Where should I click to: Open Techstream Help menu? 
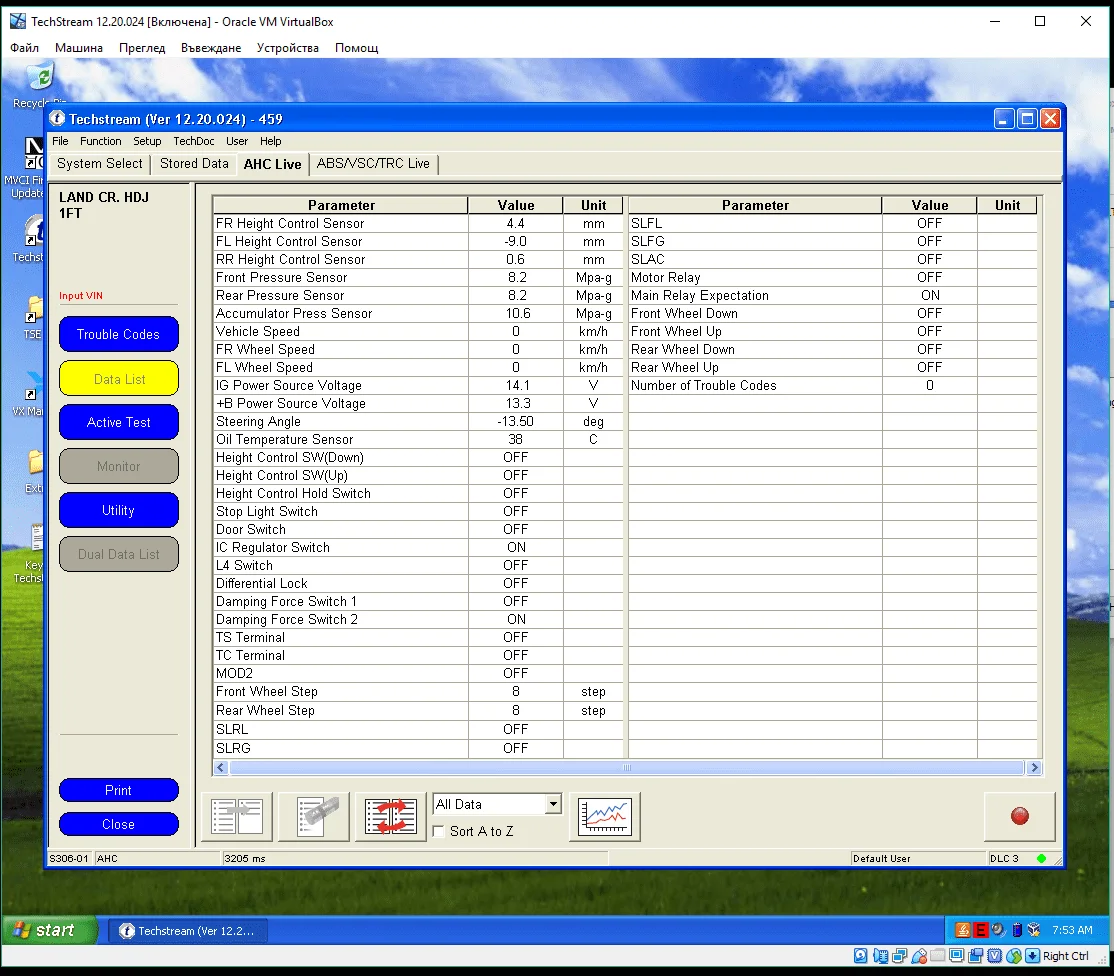point(270,141)
